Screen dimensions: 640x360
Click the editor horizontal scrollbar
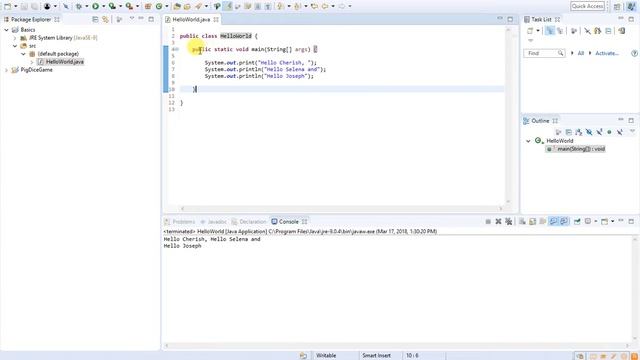click(x=341, y=209)
